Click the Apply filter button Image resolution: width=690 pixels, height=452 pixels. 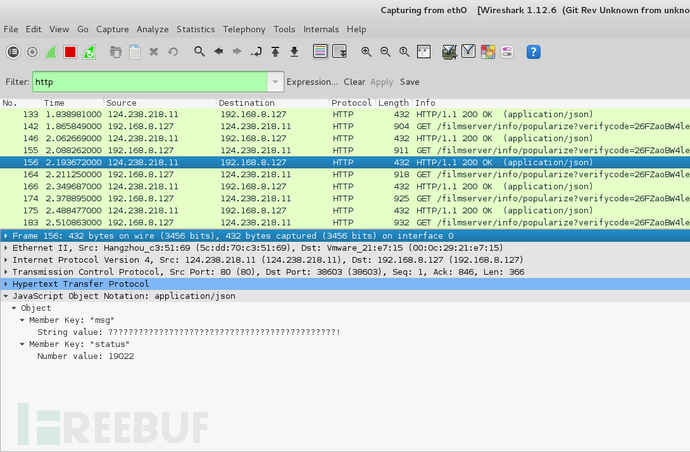[x=382, y=82]
